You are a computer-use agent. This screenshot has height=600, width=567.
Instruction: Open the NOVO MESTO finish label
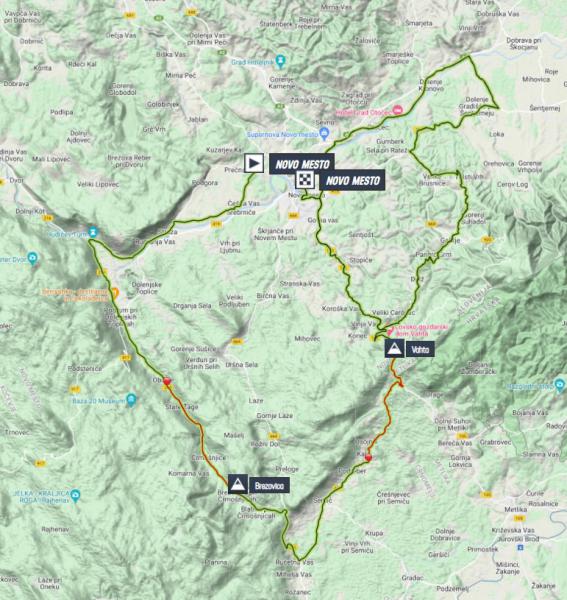[x=352, y=181]
